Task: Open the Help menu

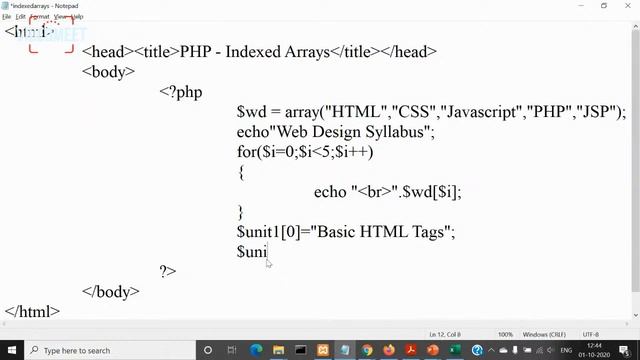Action: 77,17
